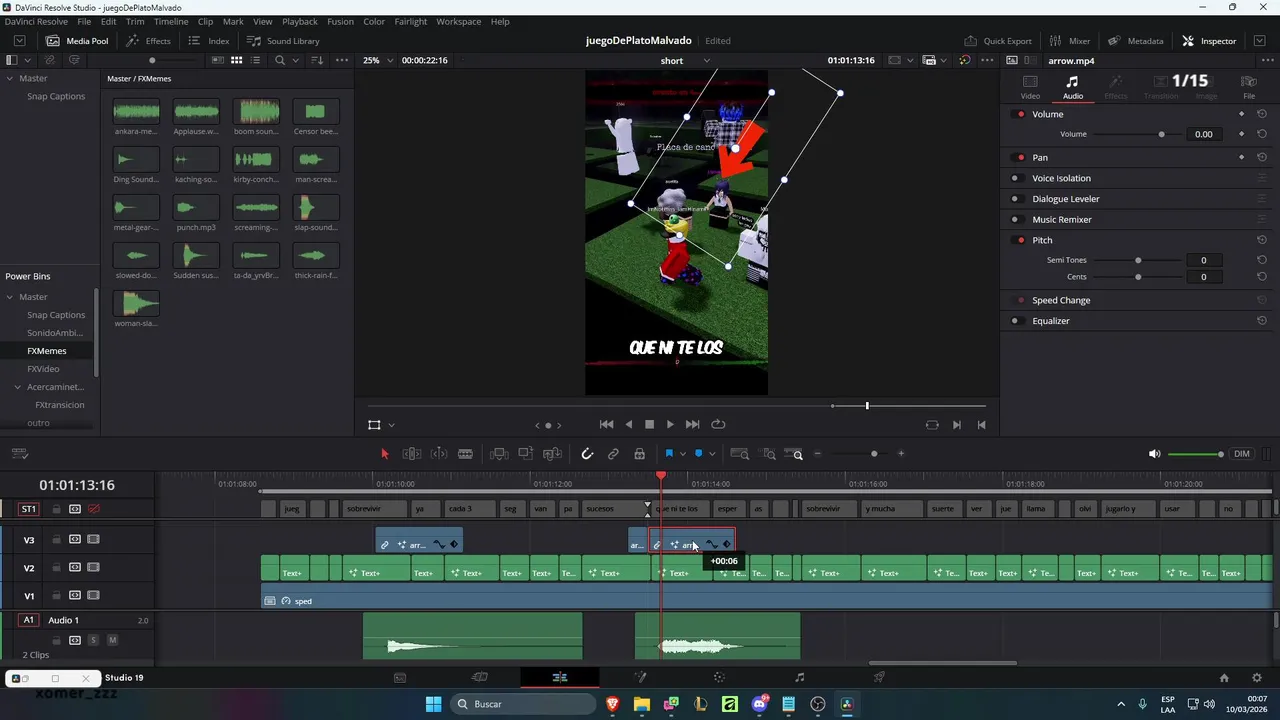
Task: Lock the V3 video track
Action: [57, 539]
